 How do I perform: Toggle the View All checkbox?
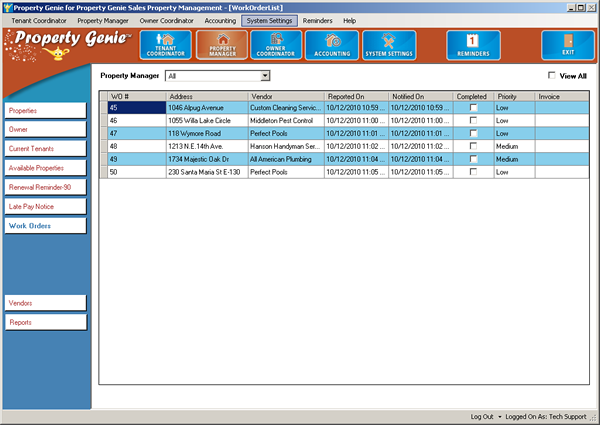pos(551,75)
